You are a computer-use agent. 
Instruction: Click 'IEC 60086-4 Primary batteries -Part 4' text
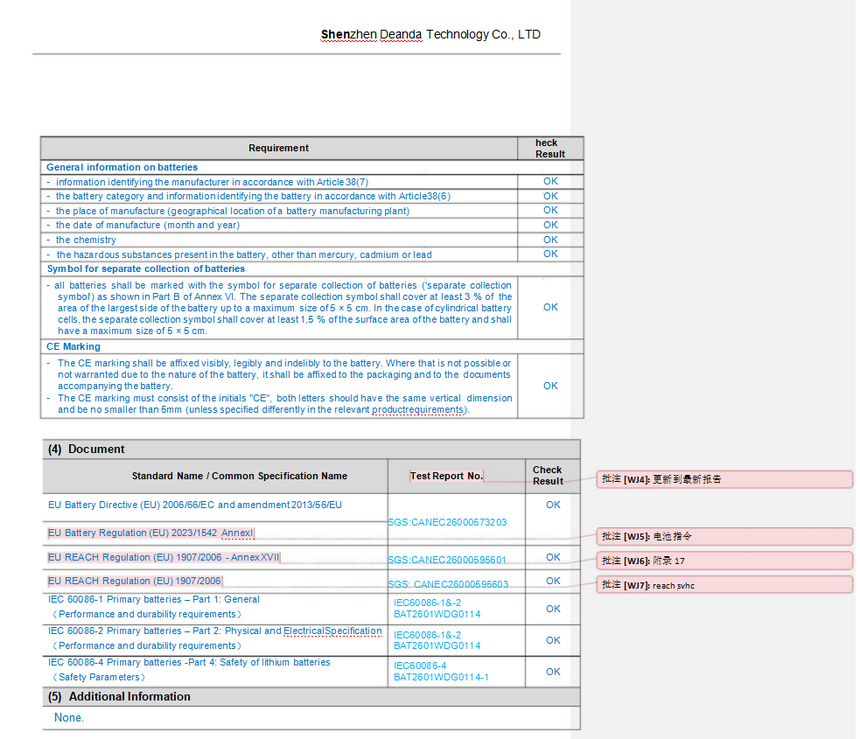click(x=189, y=662)
